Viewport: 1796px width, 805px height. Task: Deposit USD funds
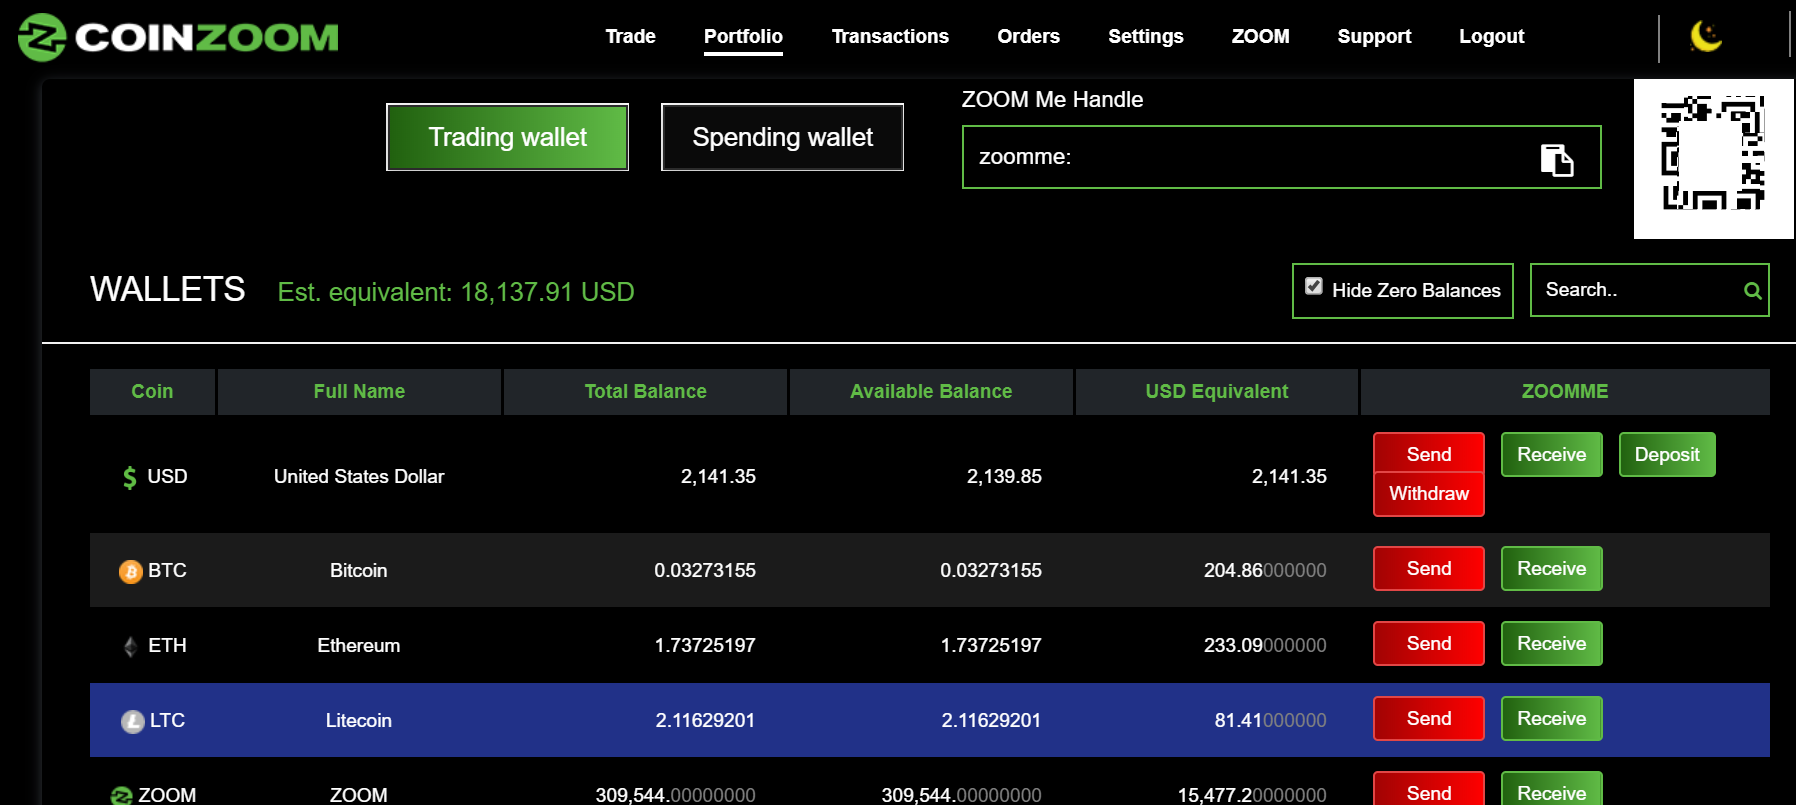1667,454
